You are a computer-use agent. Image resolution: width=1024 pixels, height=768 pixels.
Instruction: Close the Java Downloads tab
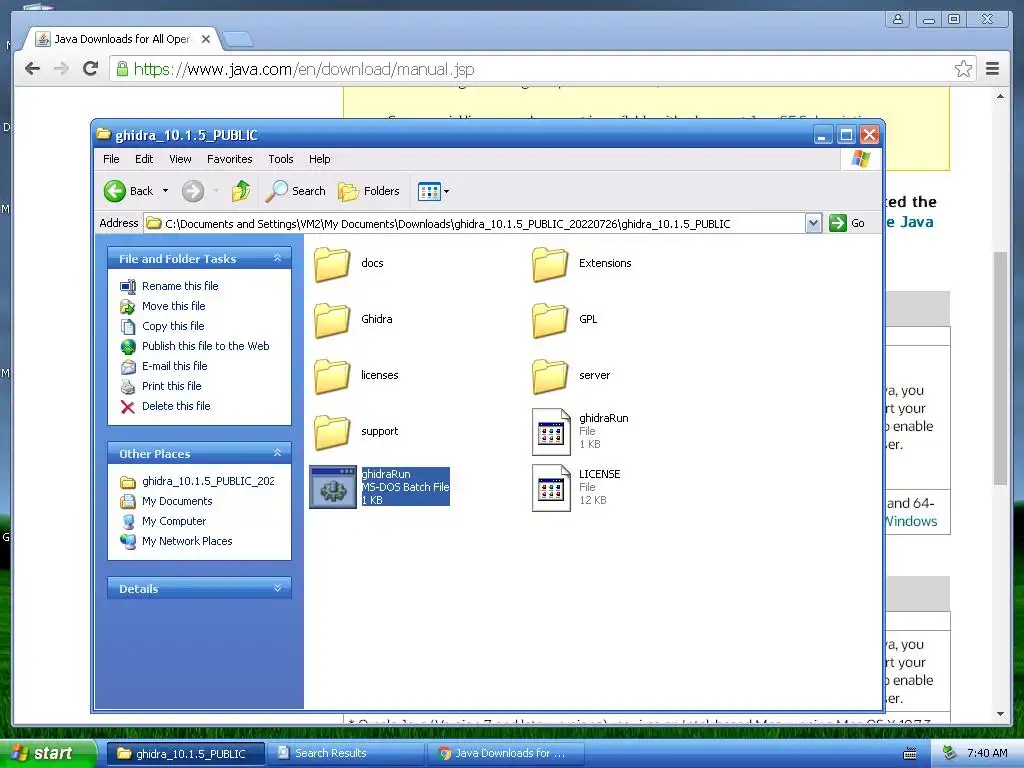click(x=206, y=39)
